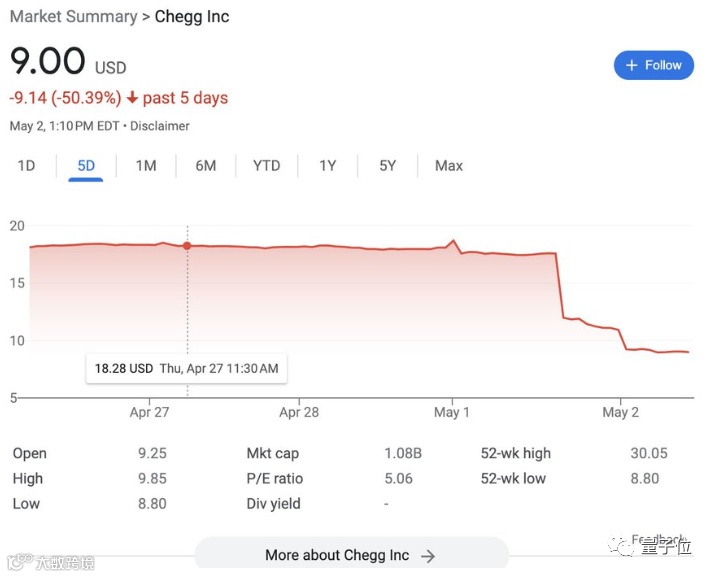
Task: Click the Chegg Inc title text
Action: point(192,17)
